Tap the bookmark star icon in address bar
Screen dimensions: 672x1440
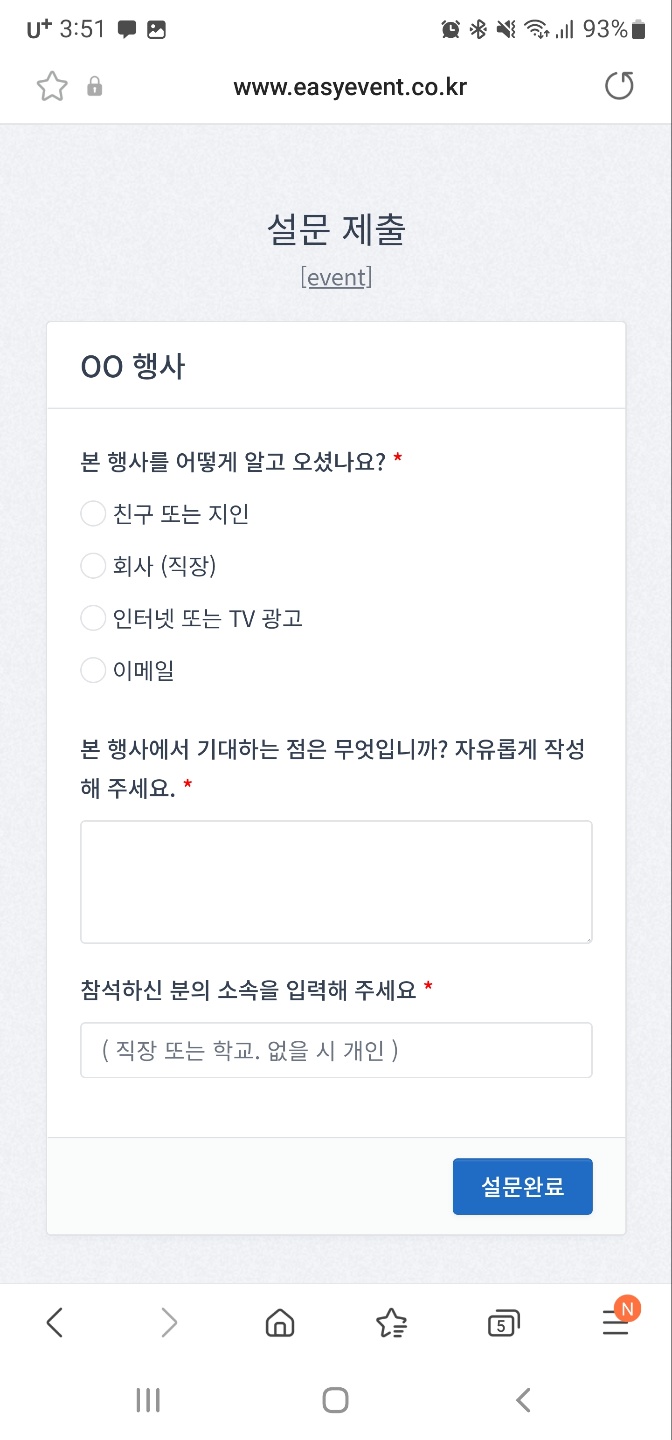52,87
